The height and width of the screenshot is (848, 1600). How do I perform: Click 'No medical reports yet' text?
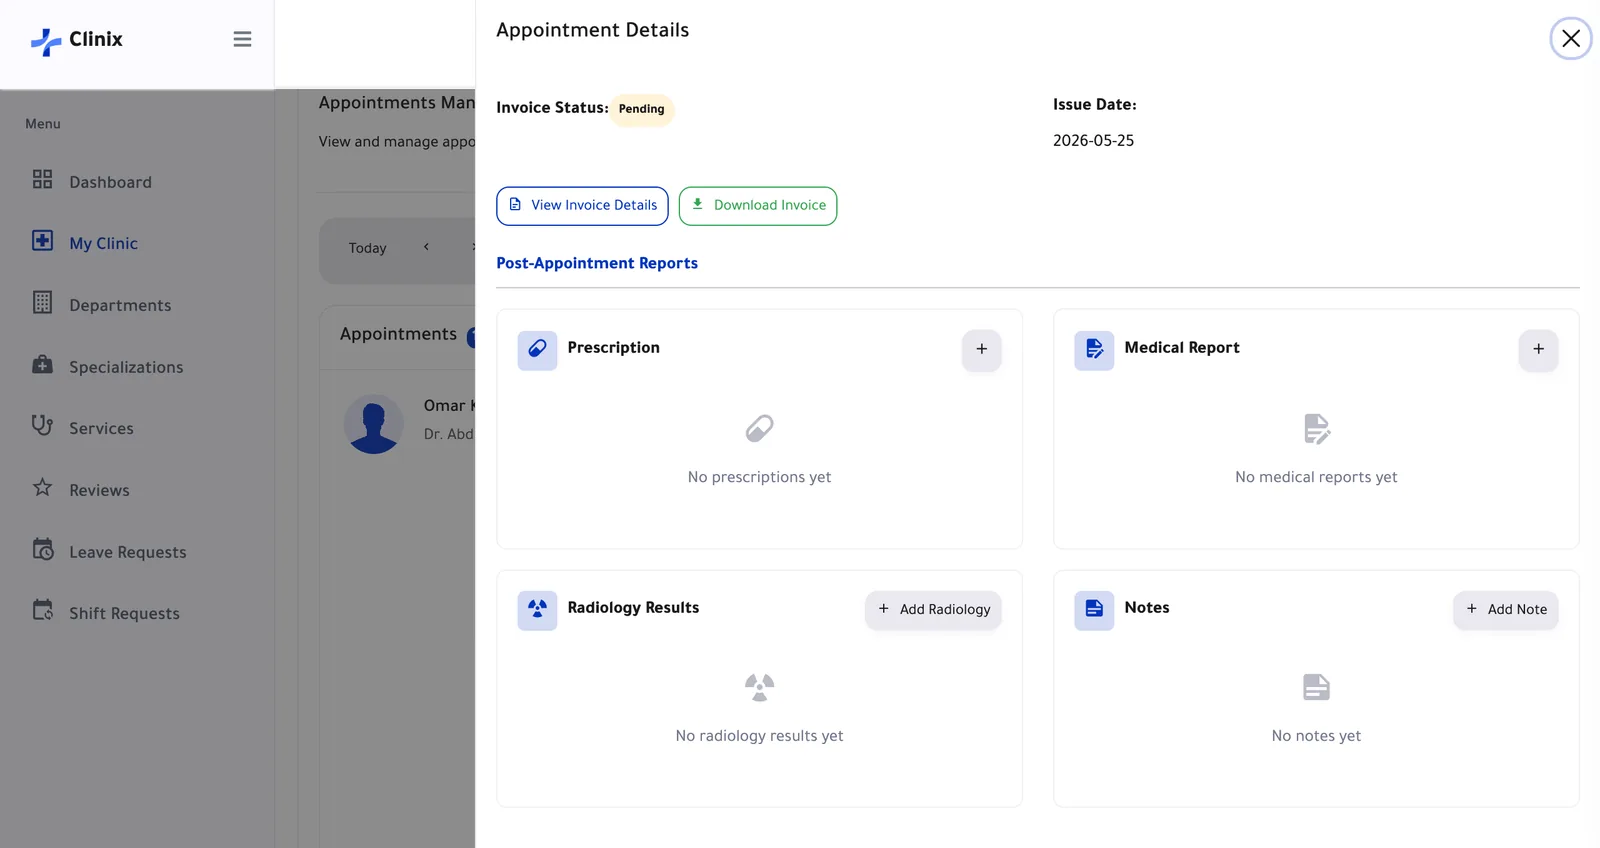(1316, 477)
